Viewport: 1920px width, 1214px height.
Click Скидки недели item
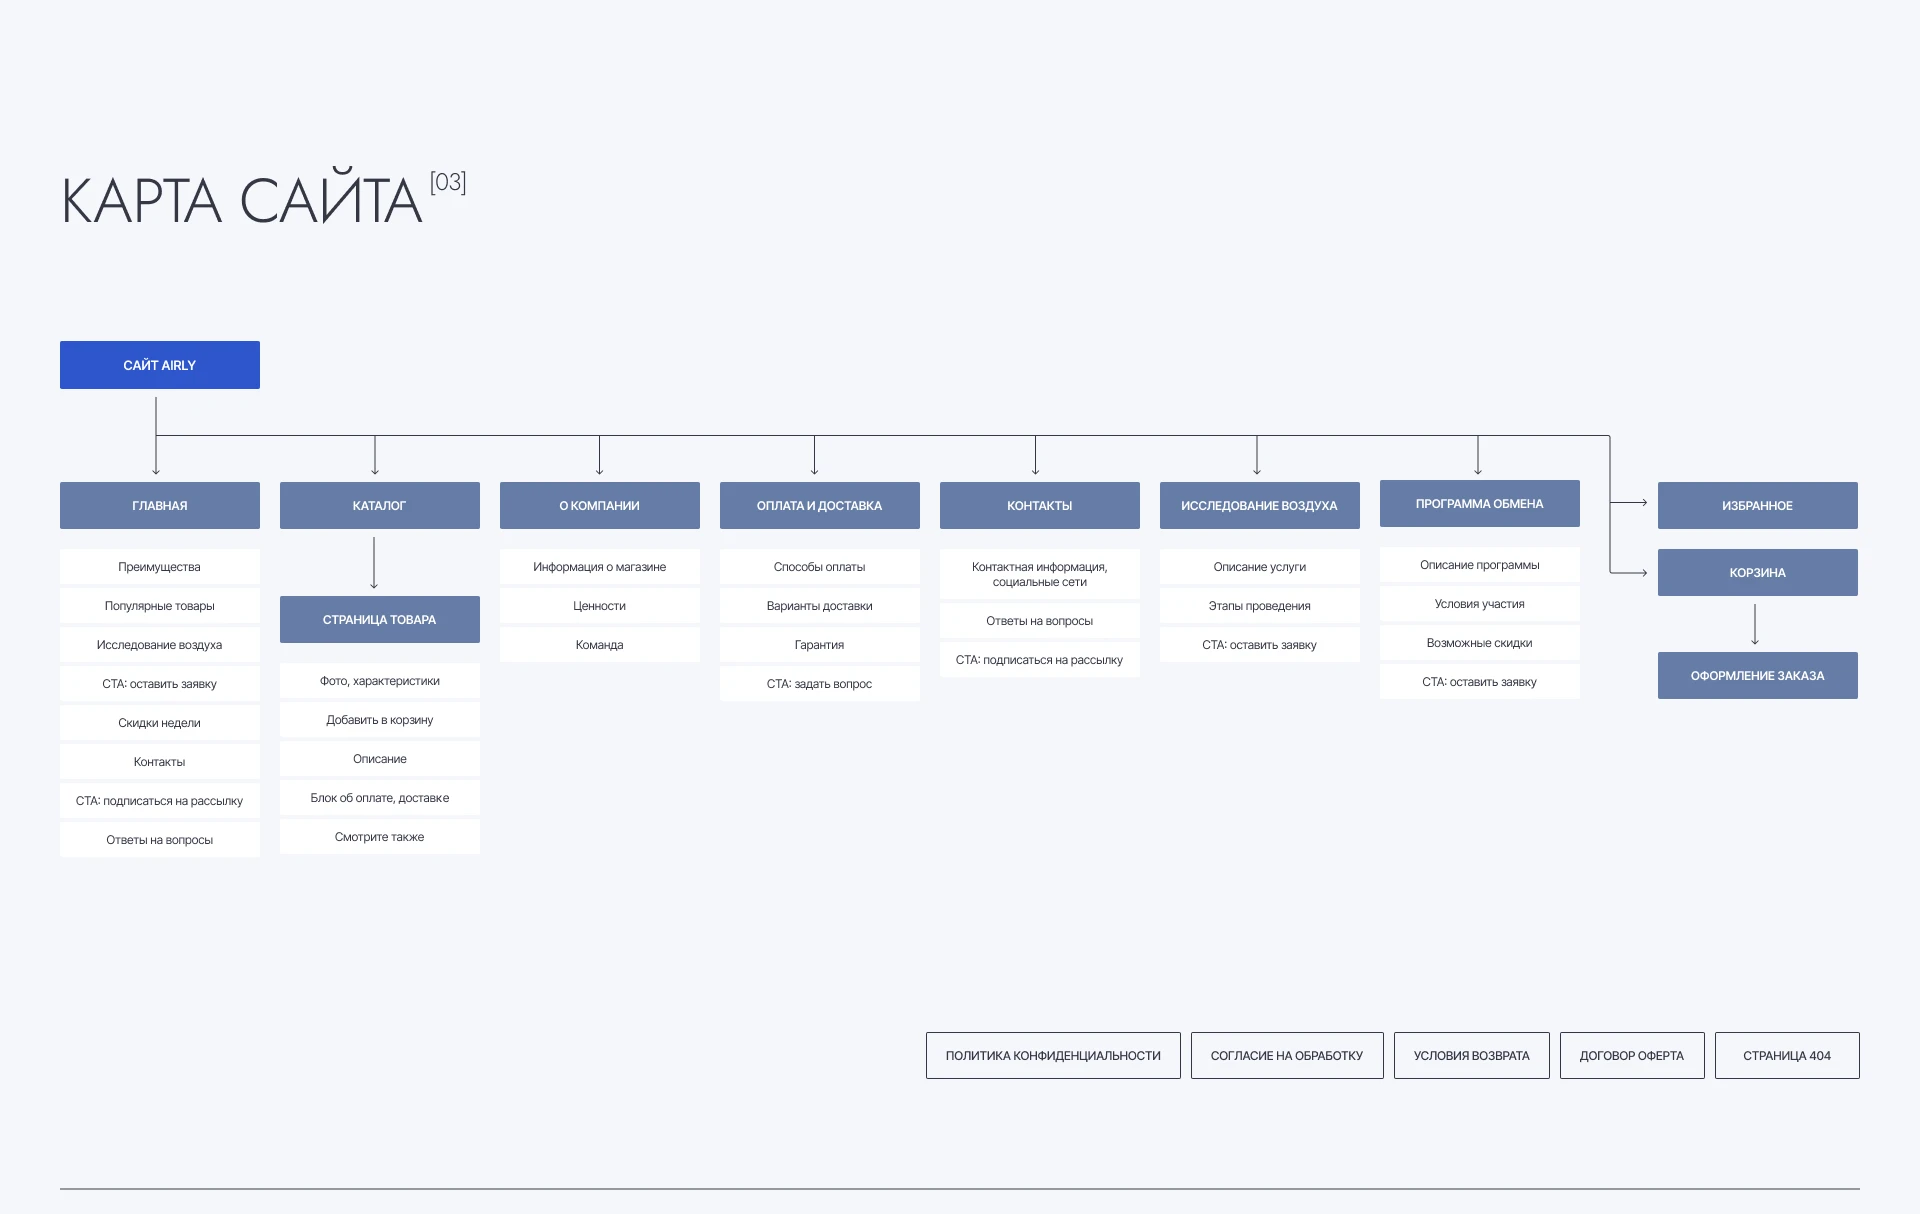coord(160,722)
